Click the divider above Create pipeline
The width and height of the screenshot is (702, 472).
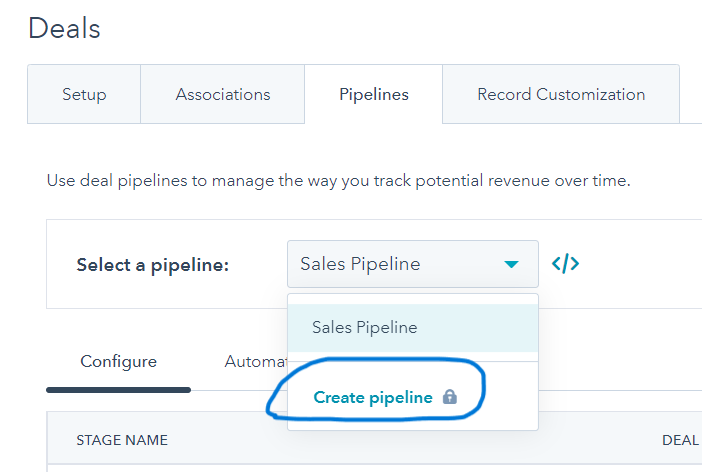pyautogui.click(x=412, y=363)
